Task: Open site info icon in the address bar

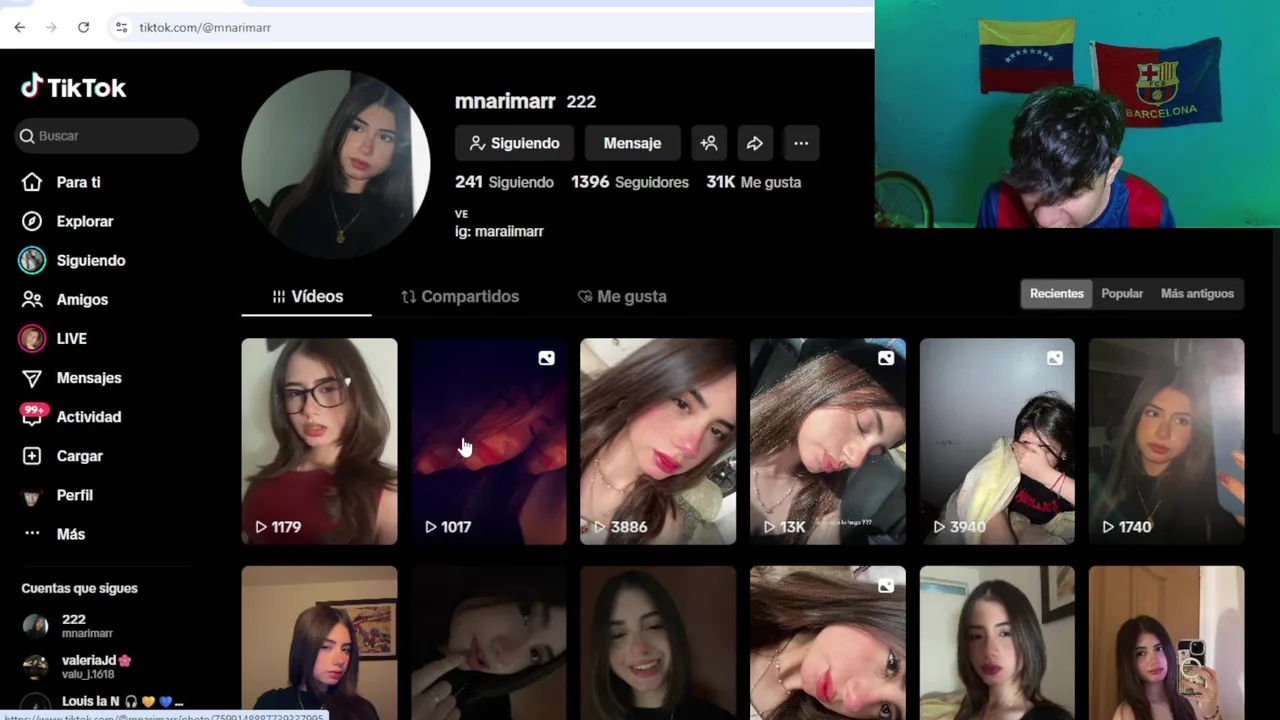Action: coord(121,27)
